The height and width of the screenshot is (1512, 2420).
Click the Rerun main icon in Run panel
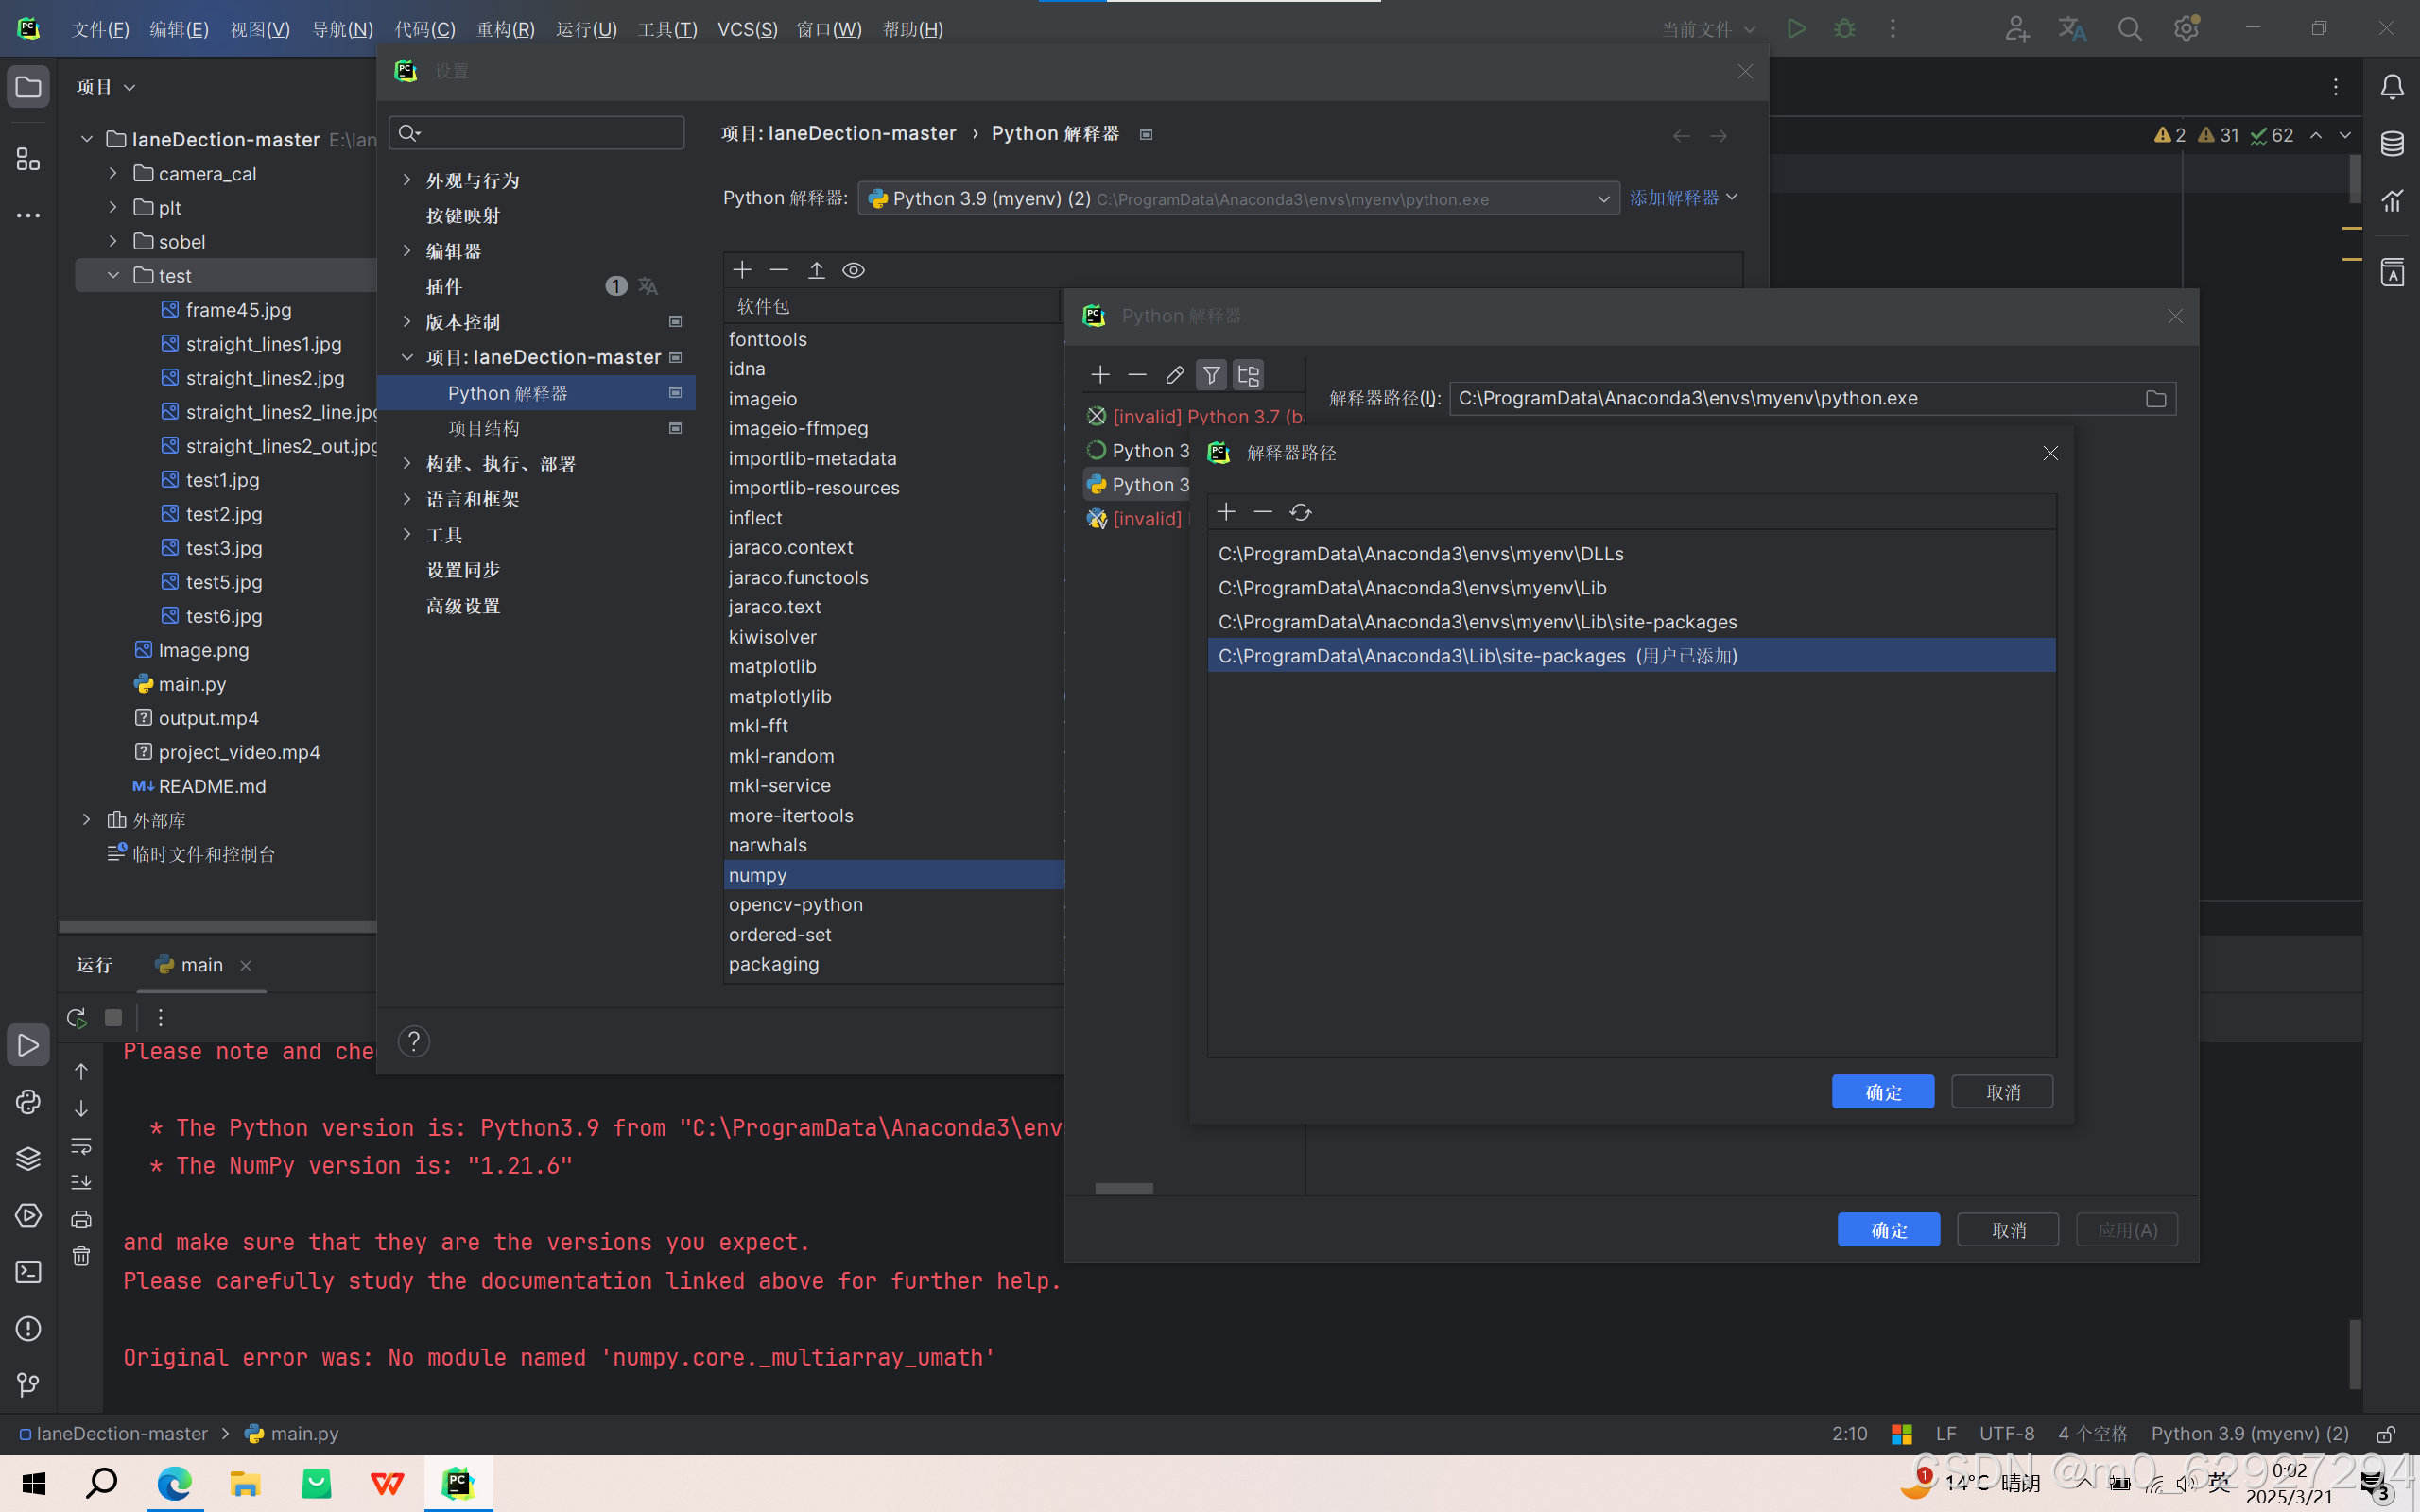click(77, 1018)
